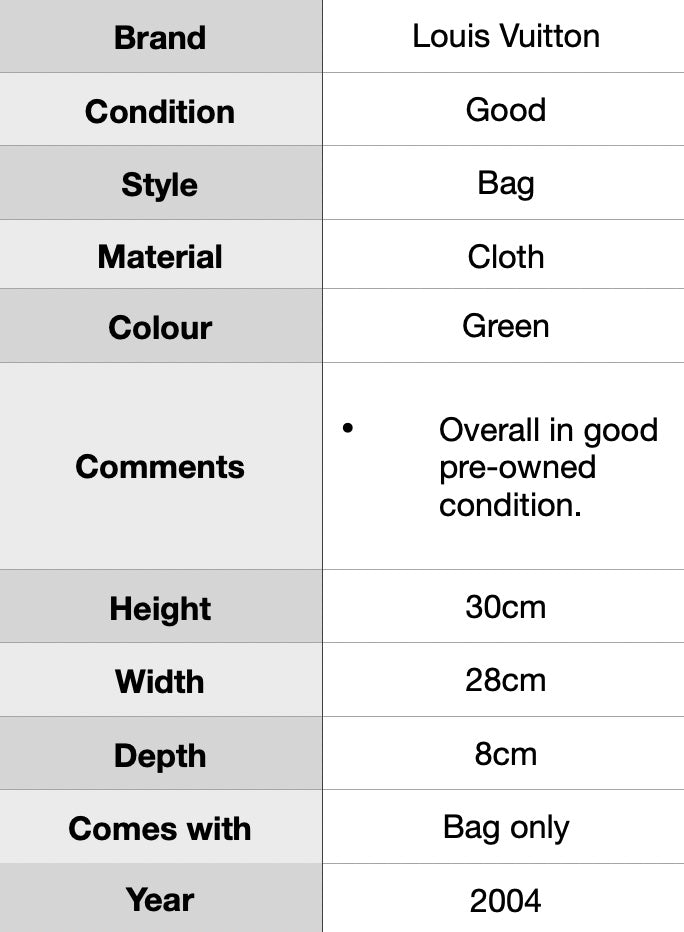Click the Colour label cell
684x932 pixels.
(x=160, y=328)
